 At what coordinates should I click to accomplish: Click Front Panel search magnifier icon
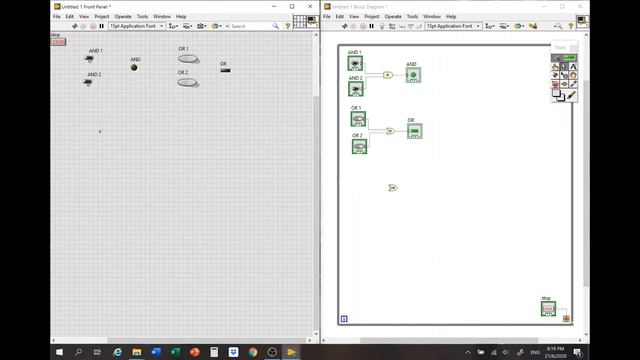pyautogui.click(x=276, y=26)
